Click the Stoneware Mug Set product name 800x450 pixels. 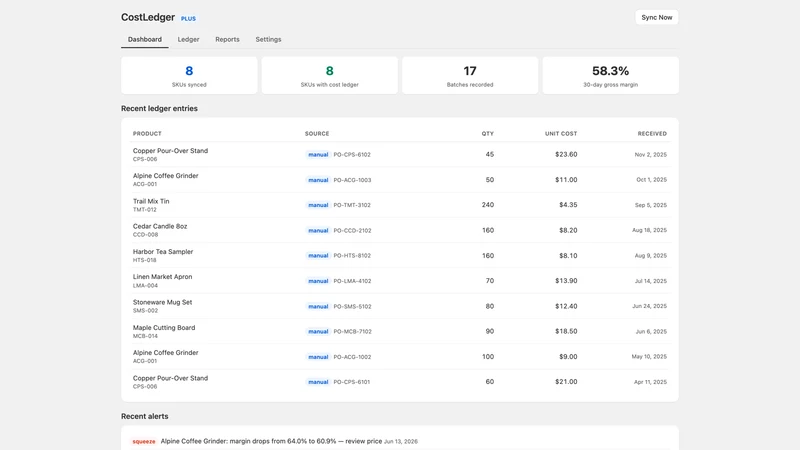162,303
